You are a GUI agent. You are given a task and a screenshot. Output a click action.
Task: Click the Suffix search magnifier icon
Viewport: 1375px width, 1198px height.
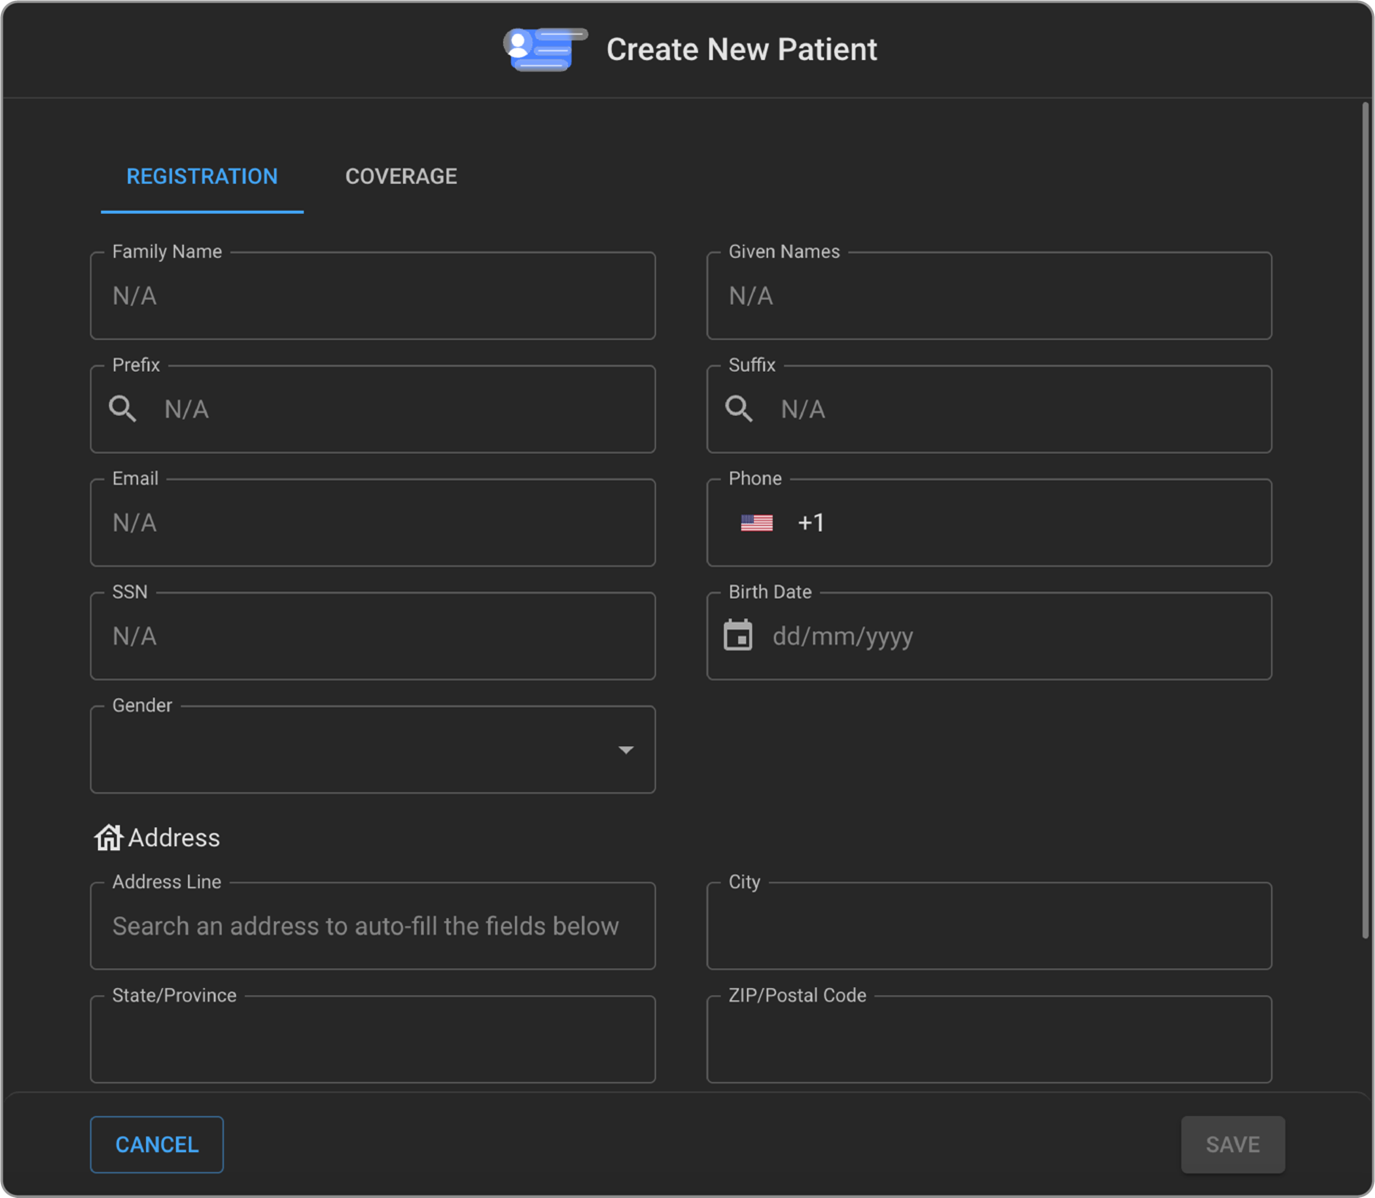[x=739, y=409]
